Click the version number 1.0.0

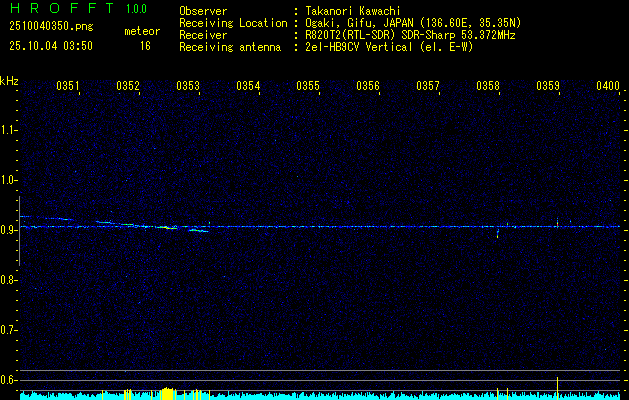tap(136, 9)
